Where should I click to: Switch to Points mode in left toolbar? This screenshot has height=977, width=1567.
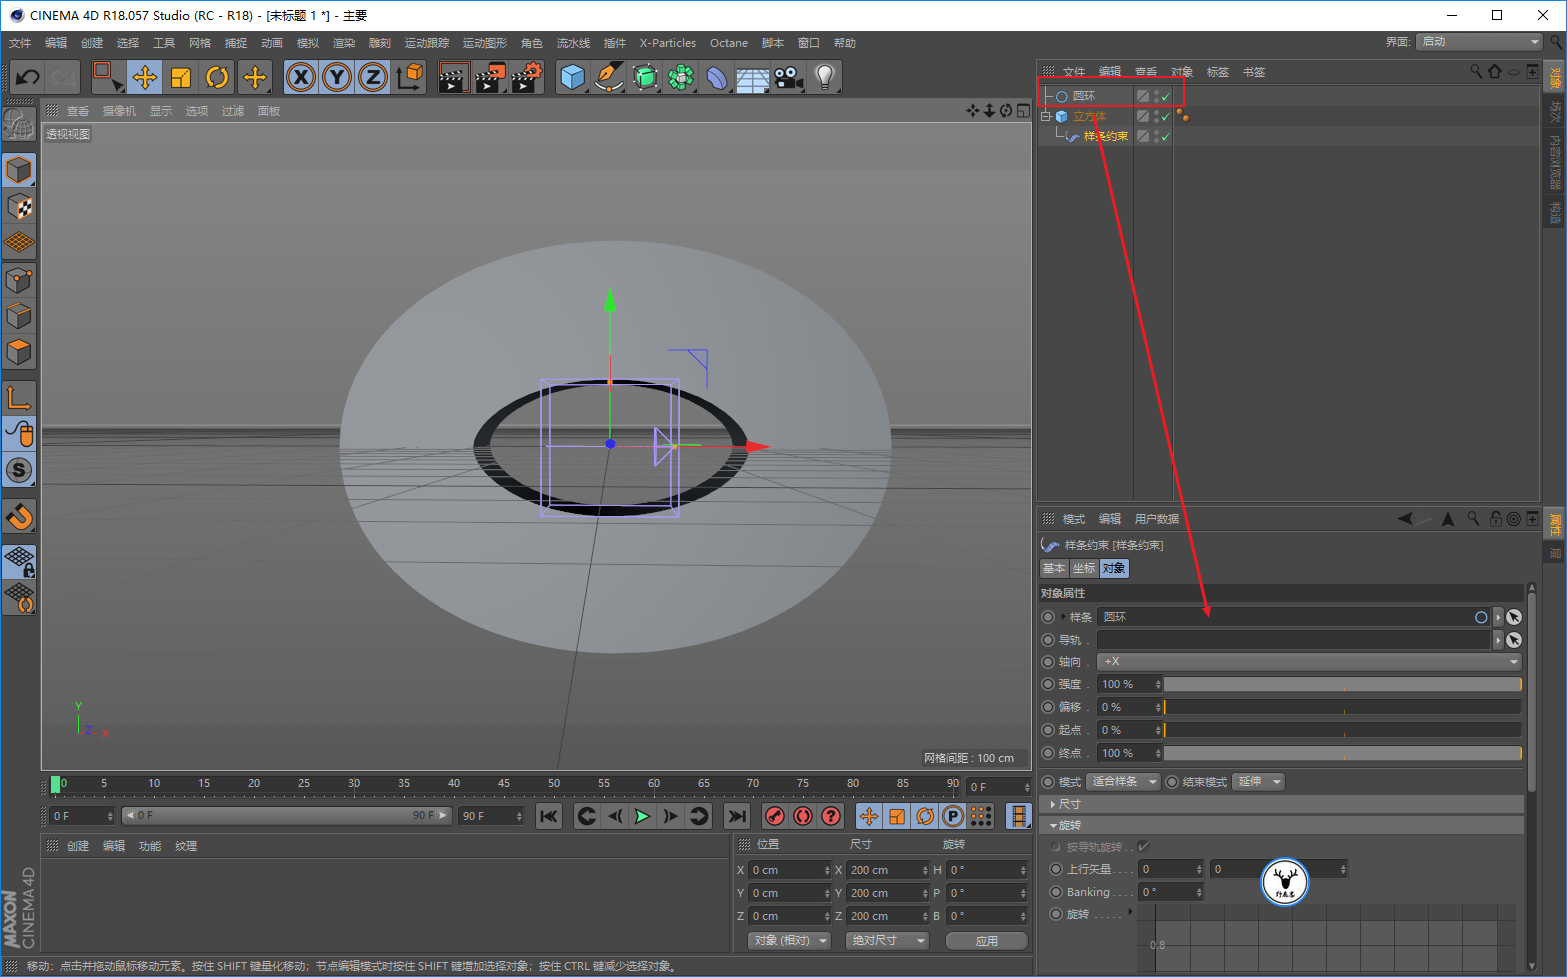[x=19, y=279]
